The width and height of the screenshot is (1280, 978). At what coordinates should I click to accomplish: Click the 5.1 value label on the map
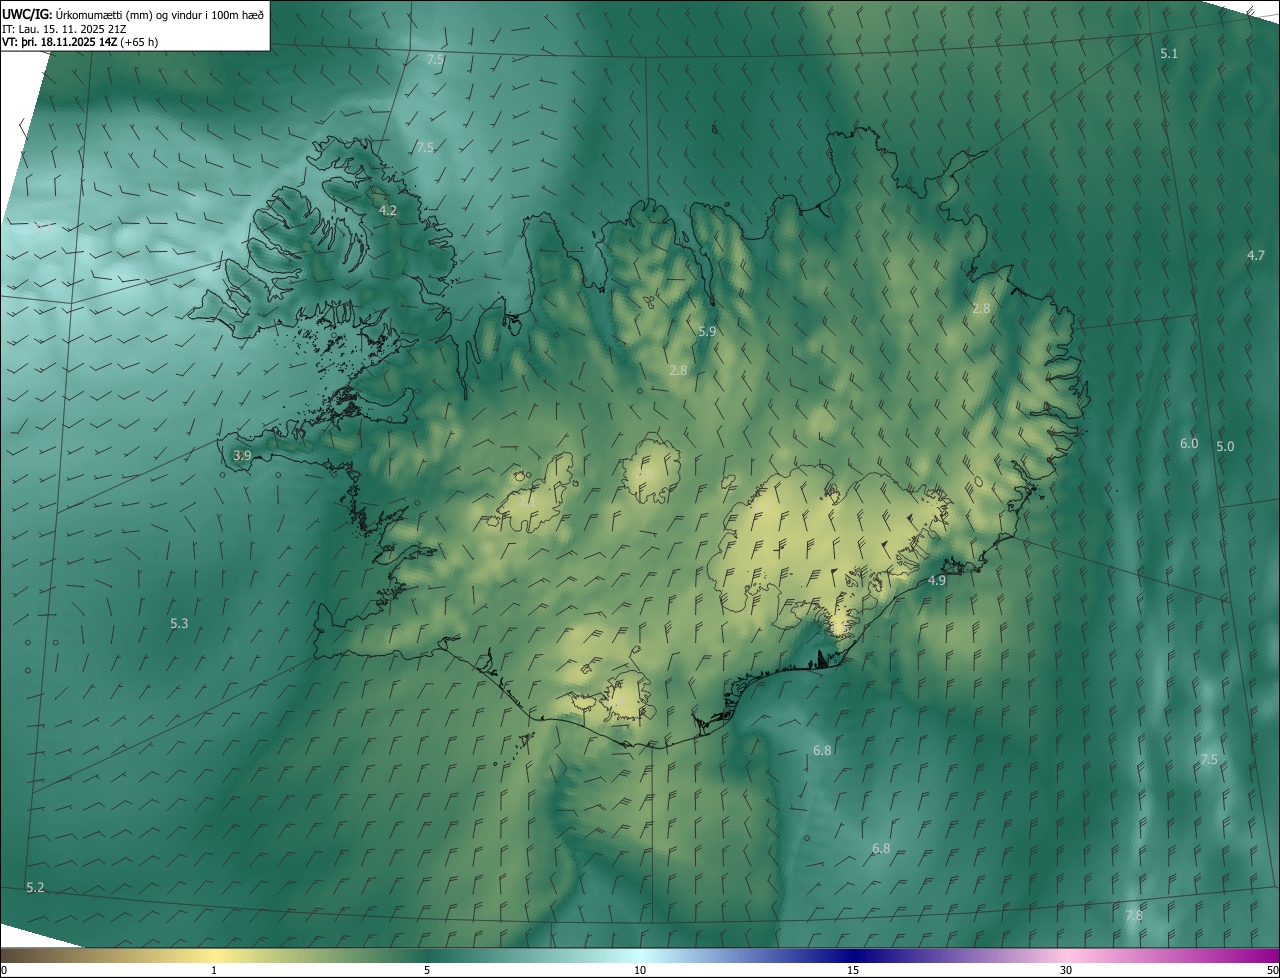pyautogui.click(x=1169, y=54)
